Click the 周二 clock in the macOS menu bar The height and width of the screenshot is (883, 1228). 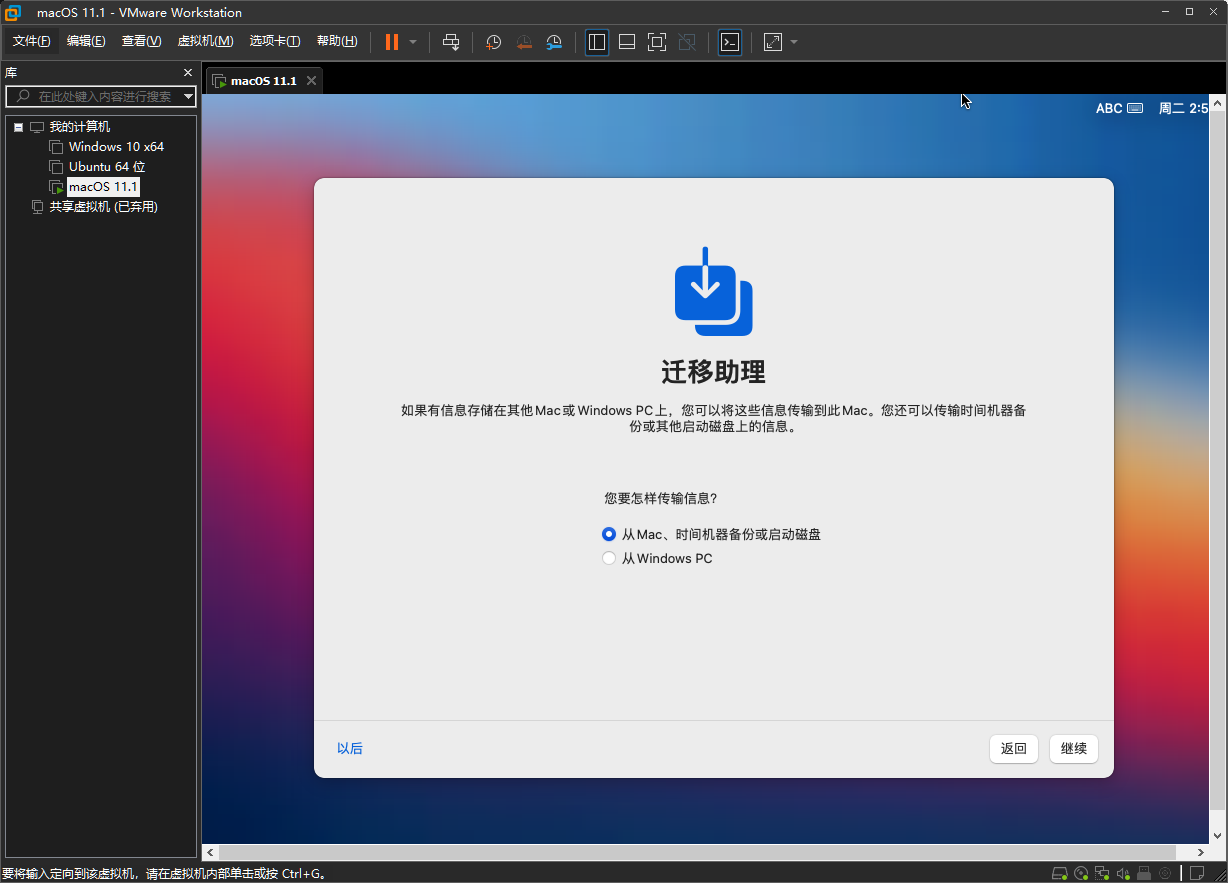pos(1183,108)
